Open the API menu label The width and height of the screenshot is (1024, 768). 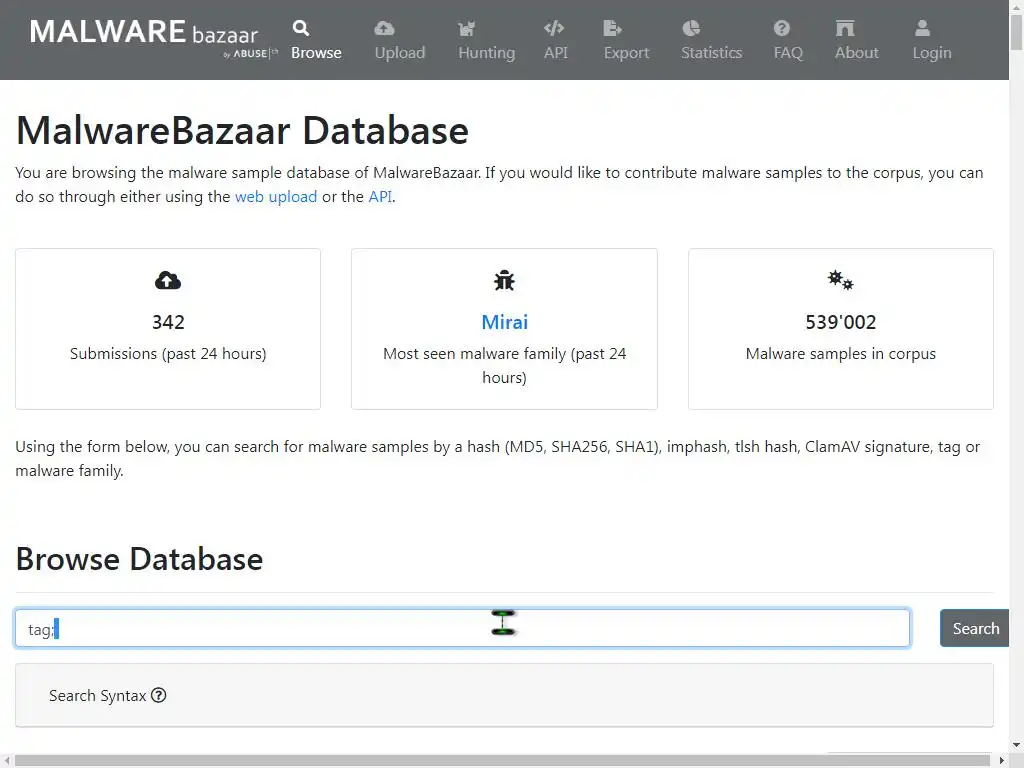tap(556, 53)
